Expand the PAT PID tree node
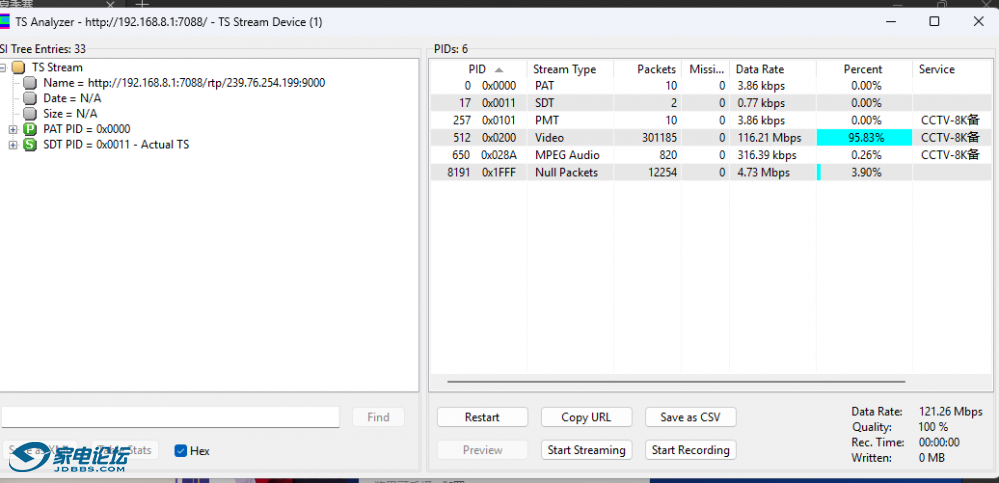 (x=13, y=129)
